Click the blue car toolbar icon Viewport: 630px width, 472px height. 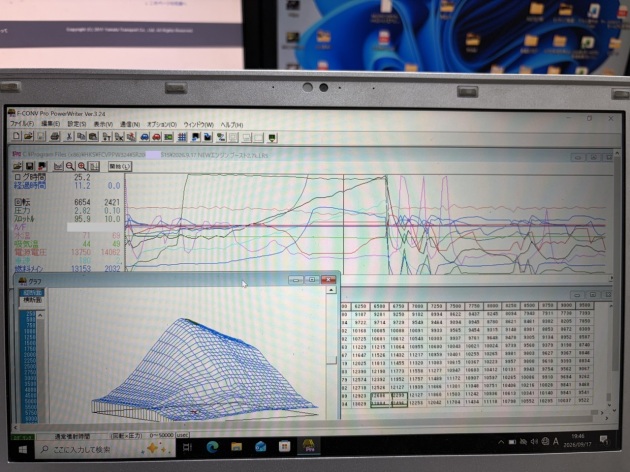point(145,137)
